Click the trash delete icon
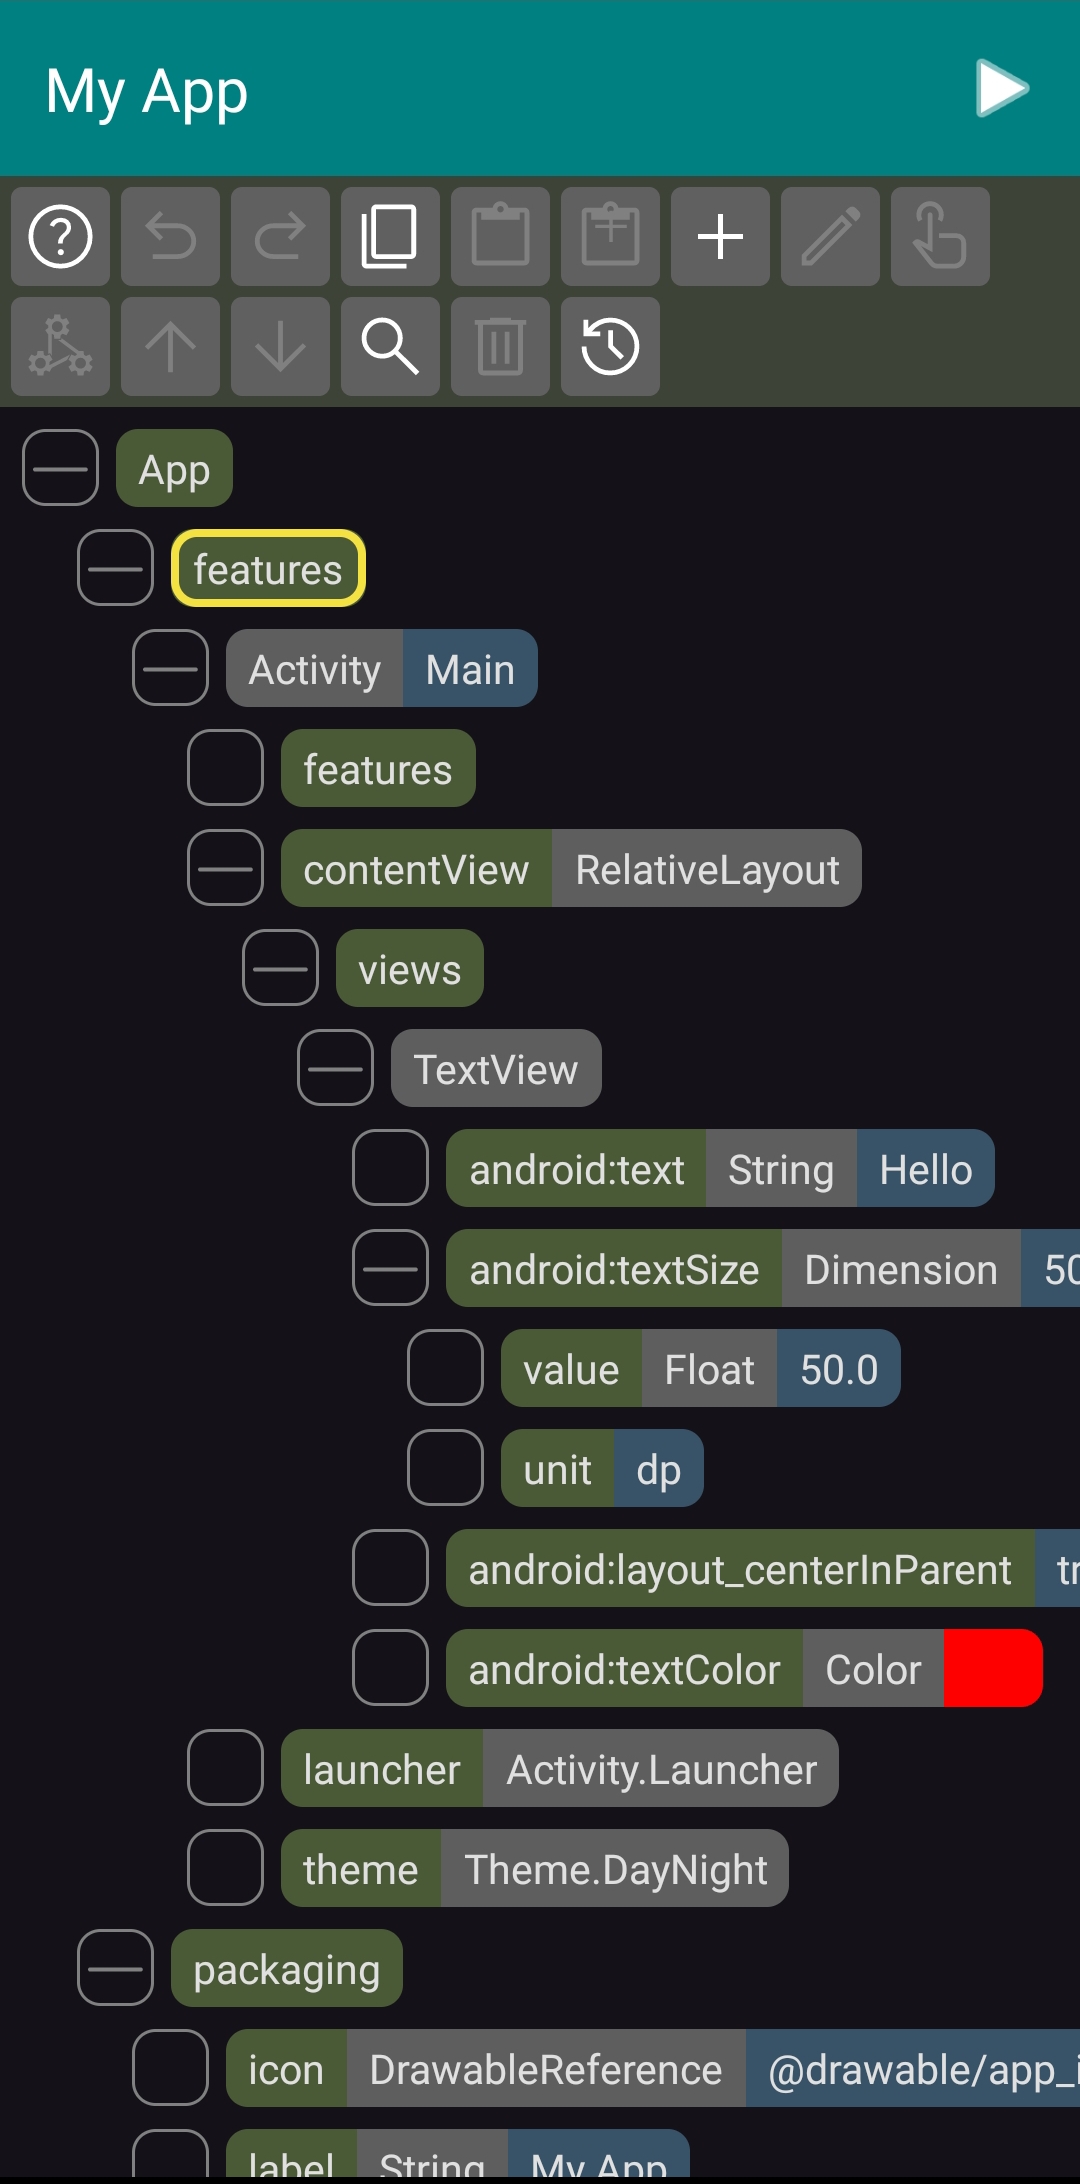Viewport: 1080px width, 2184px height. tap(500, 347)
